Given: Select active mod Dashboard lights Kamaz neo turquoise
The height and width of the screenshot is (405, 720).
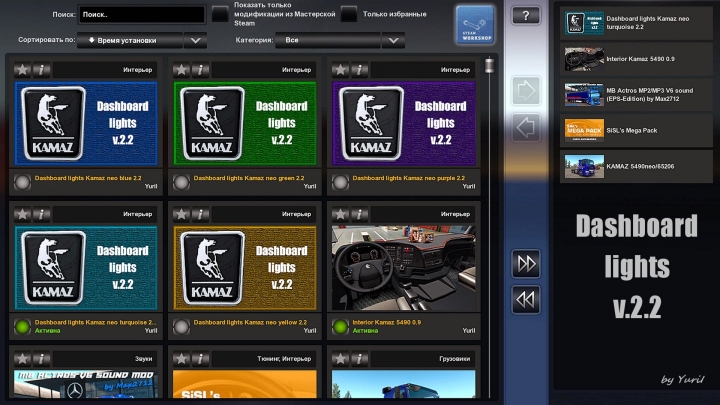Looking at the screenshot, I should (x=636, y=23).
